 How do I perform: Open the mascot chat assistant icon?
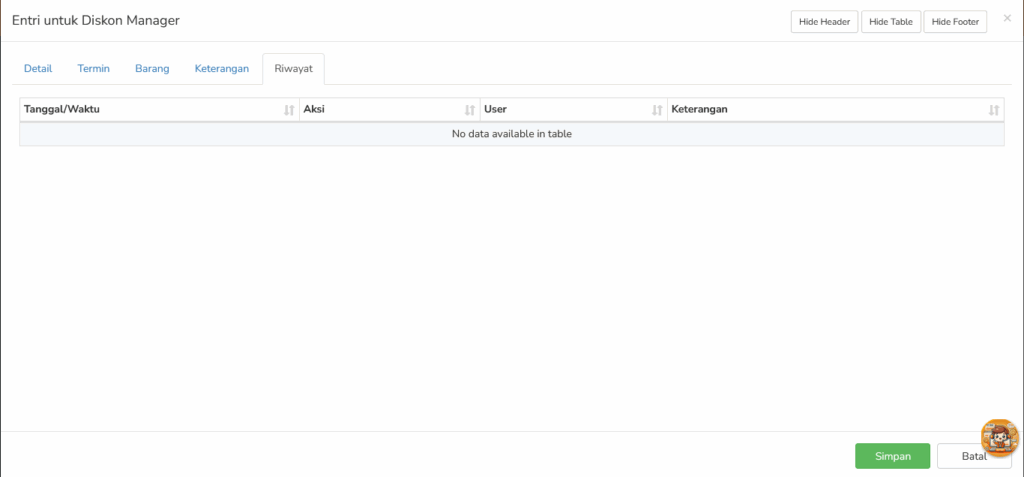(x=999, y=438)
